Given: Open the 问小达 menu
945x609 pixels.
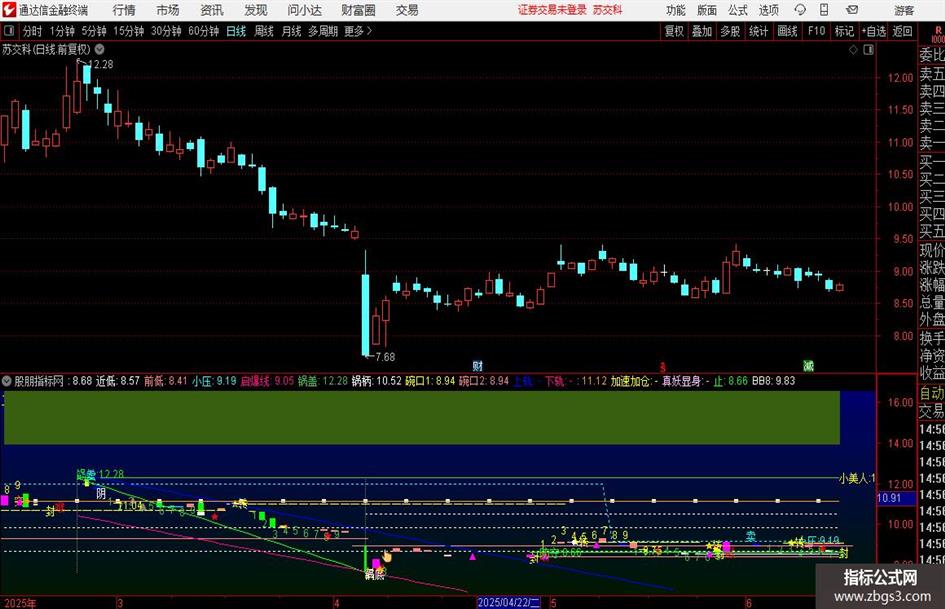Looking at the screenshot, I should [305, 10].
